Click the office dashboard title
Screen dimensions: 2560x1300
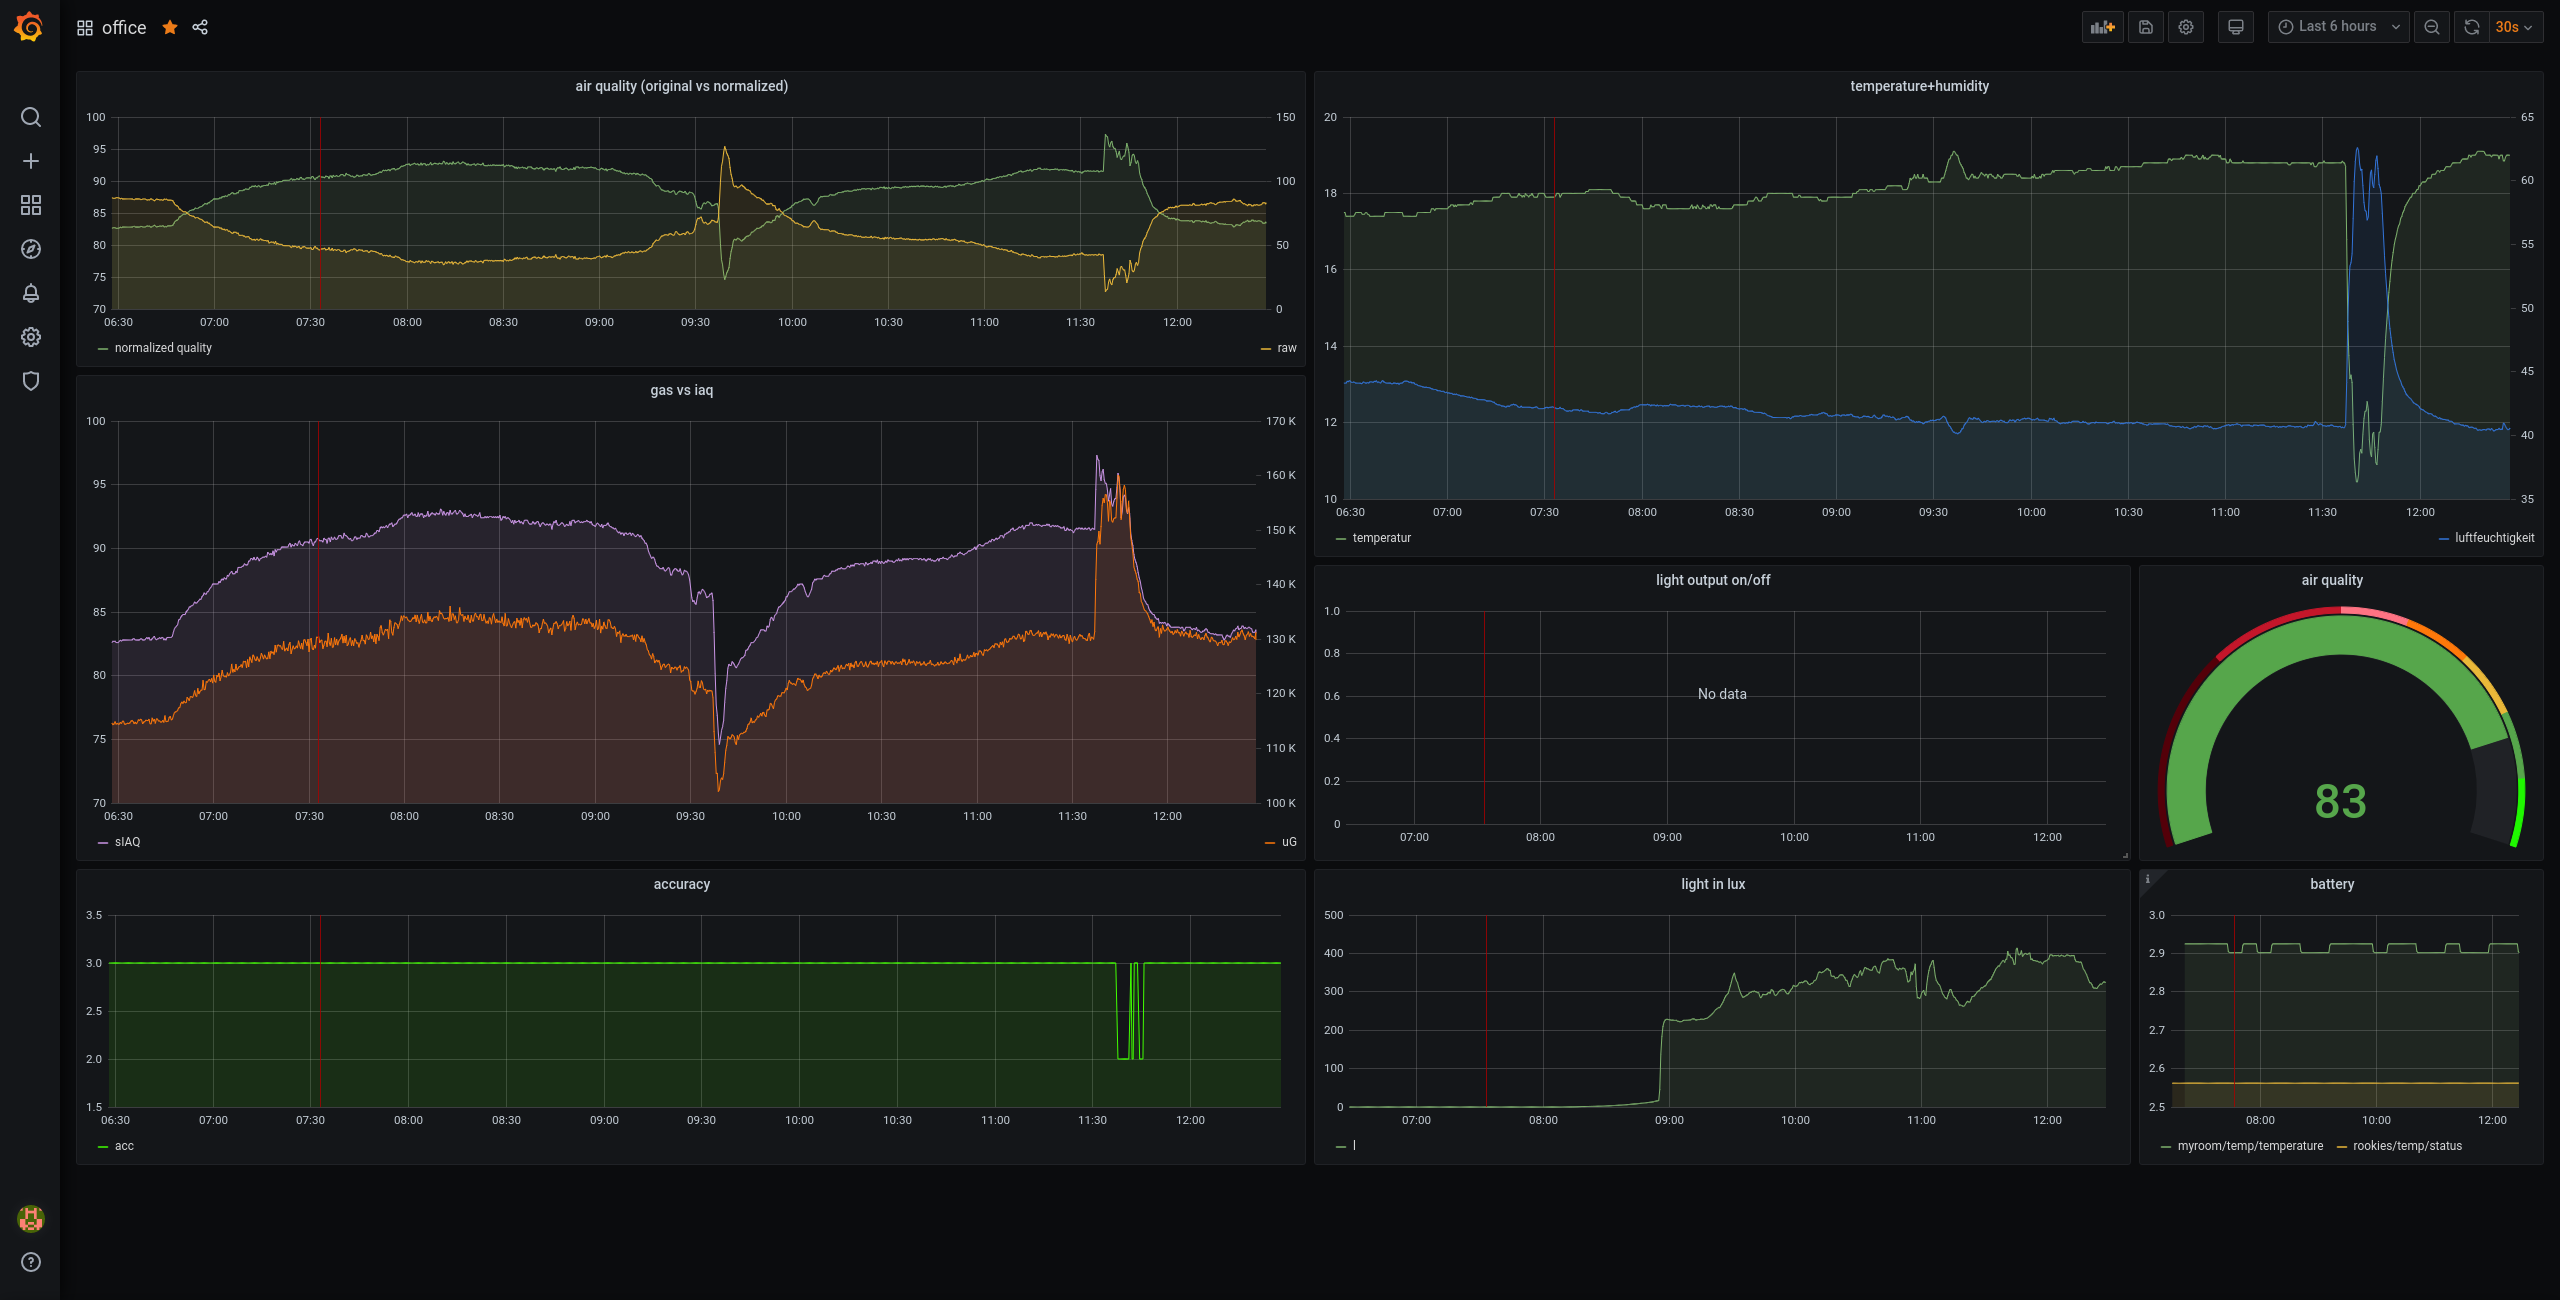click(x=124, y=28)
